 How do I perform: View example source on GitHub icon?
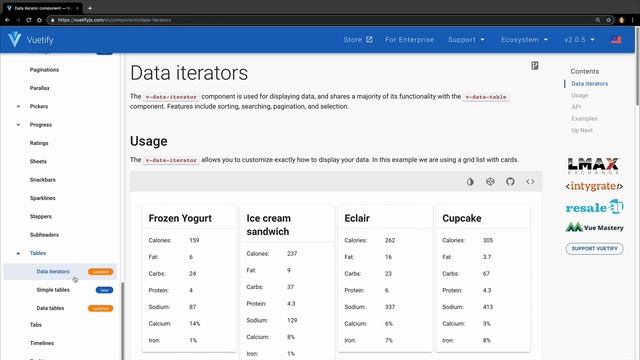[x=510, y=182]
